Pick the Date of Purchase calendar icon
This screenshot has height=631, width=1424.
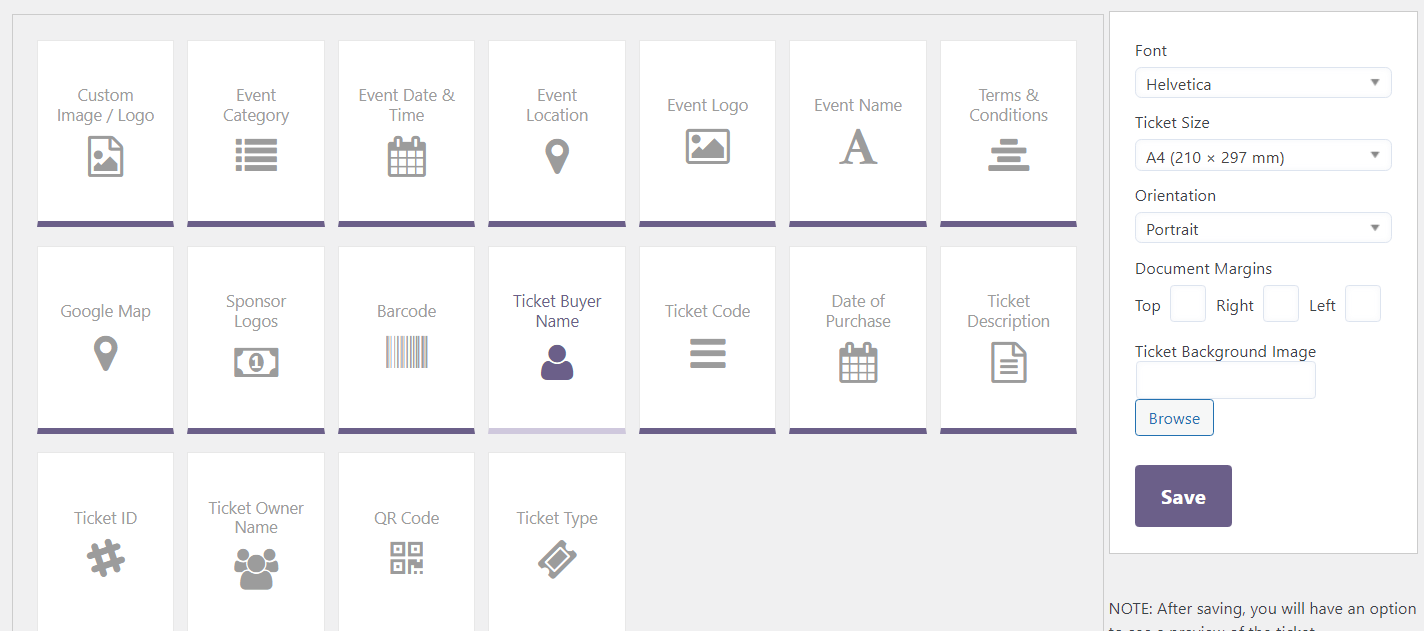click(858, 362)
